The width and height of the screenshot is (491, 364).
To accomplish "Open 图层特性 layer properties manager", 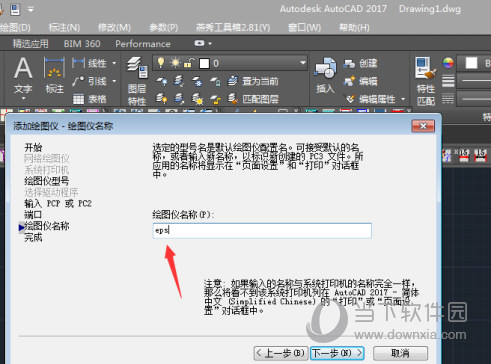I will click(137, 81).
